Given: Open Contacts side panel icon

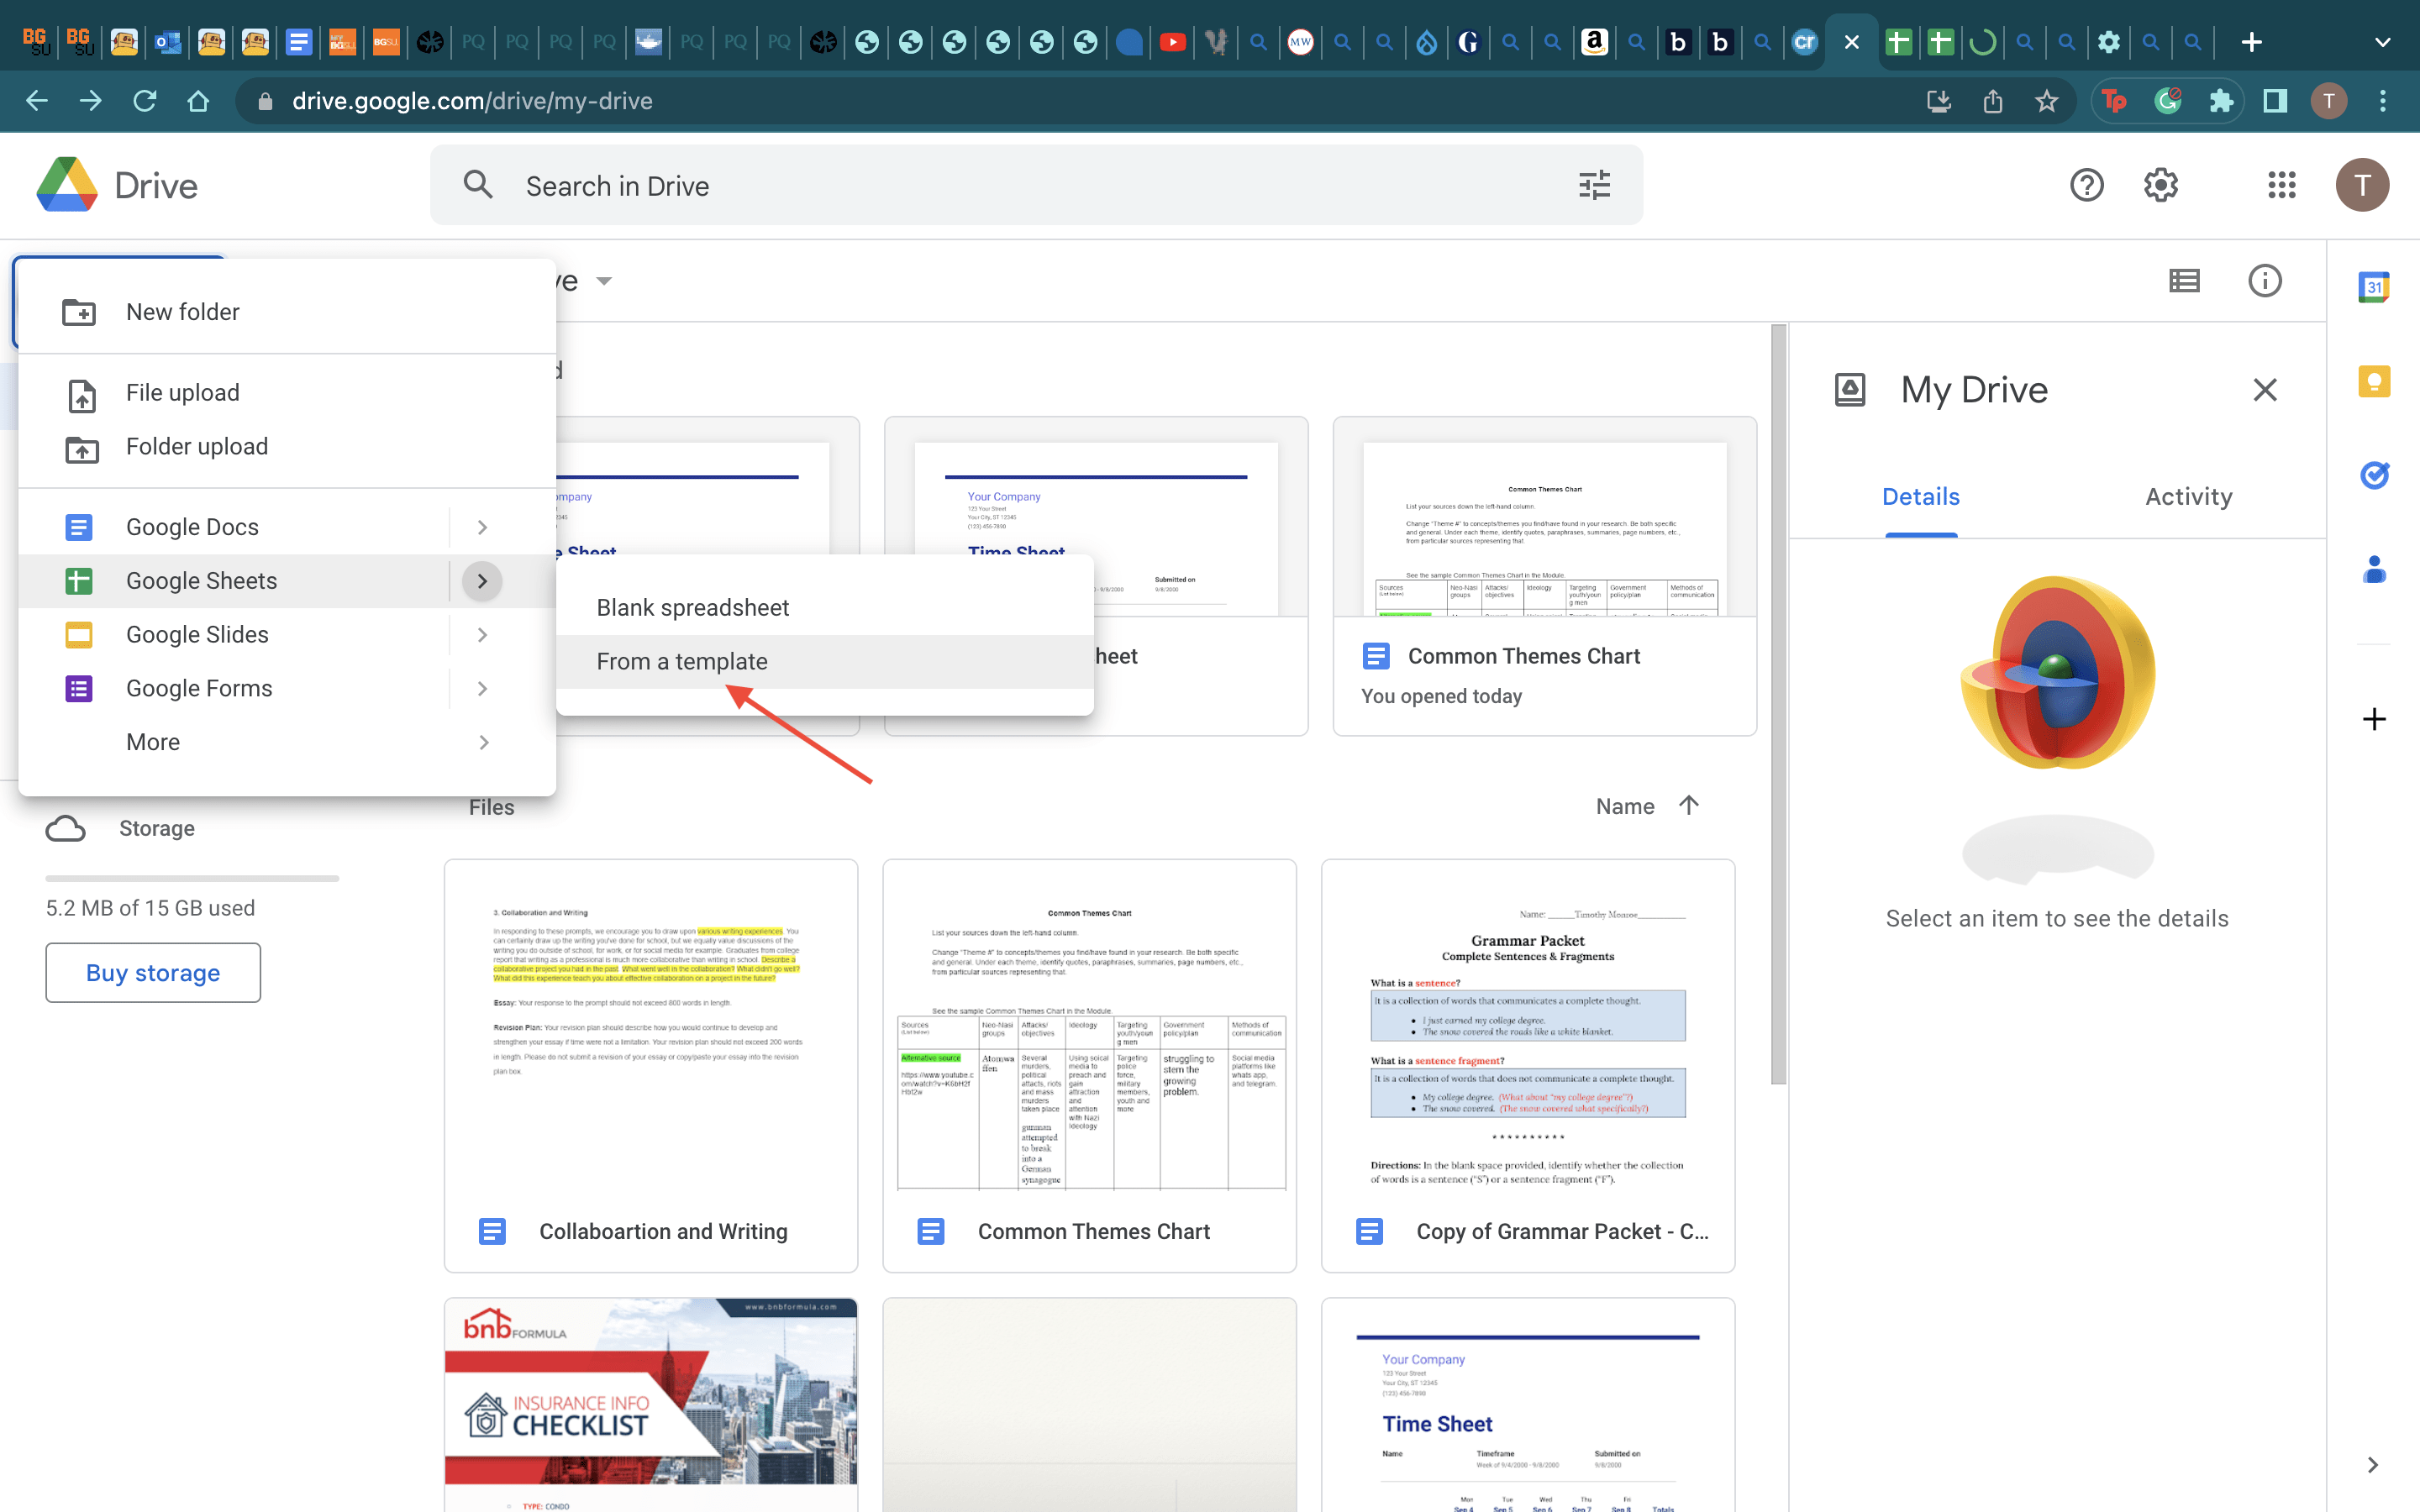Looking at the screenshot, I should (2374, 570).
